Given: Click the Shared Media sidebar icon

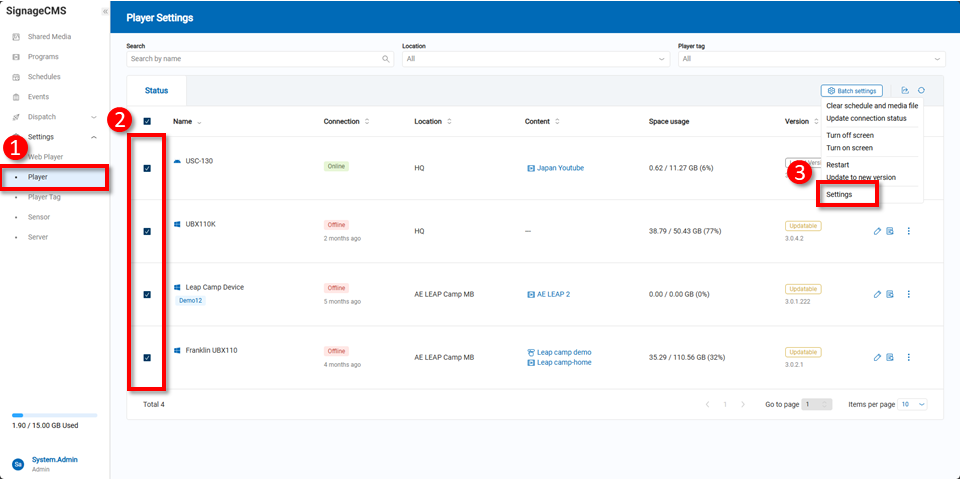Looking at the screenshot, I should click(16, 37).
